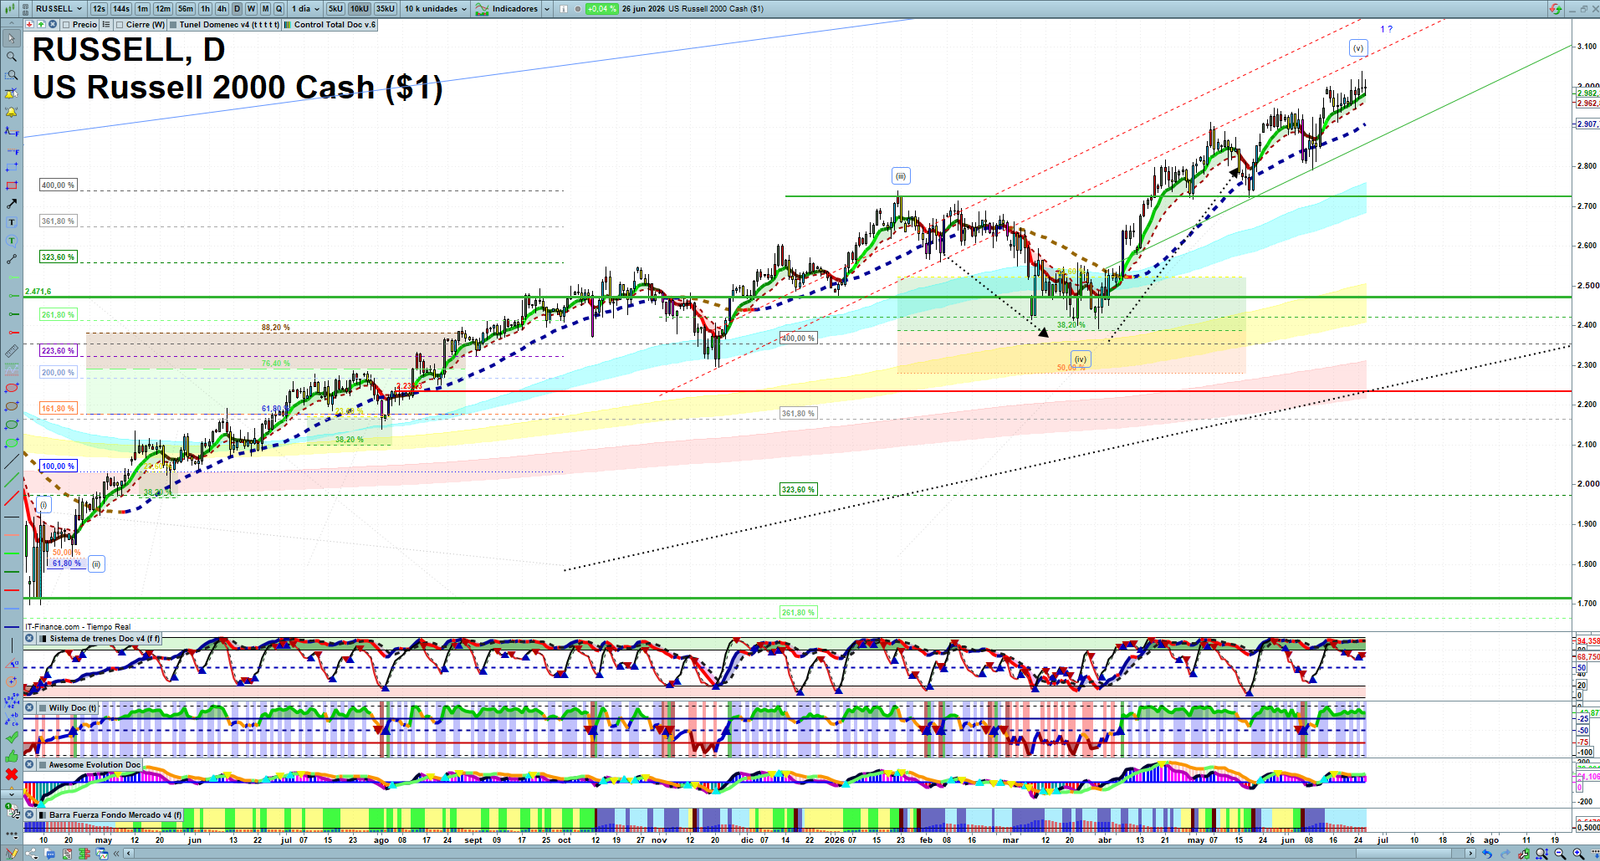Expand top-left panel chevron up
1600x861 pixels.
12,23
